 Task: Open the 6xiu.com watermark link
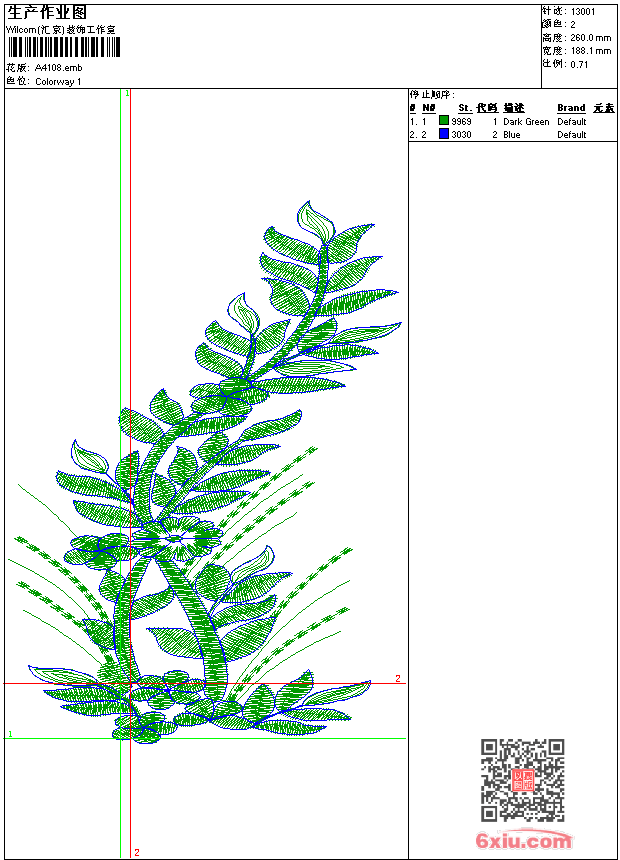(x=524, y=841)
